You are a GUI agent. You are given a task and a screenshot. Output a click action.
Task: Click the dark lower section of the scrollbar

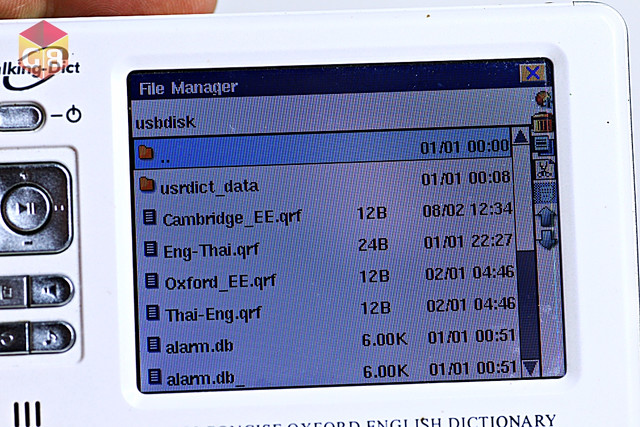point(528,304)
